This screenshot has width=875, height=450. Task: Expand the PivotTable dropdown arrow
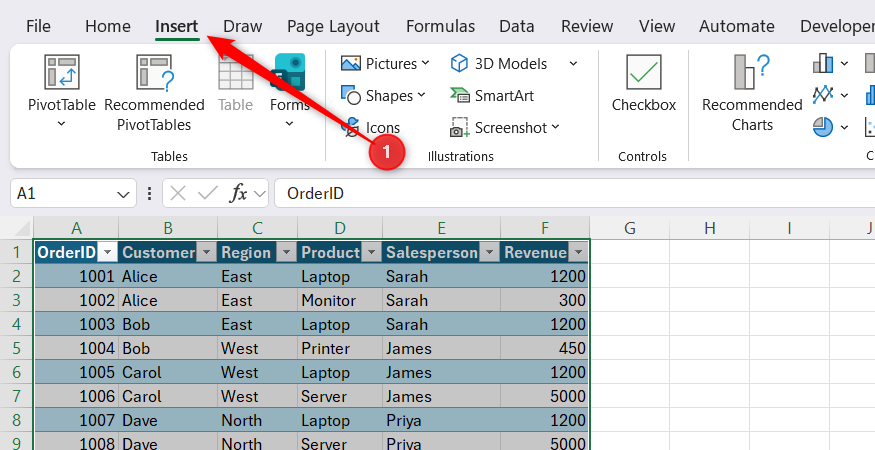point(61,124)
